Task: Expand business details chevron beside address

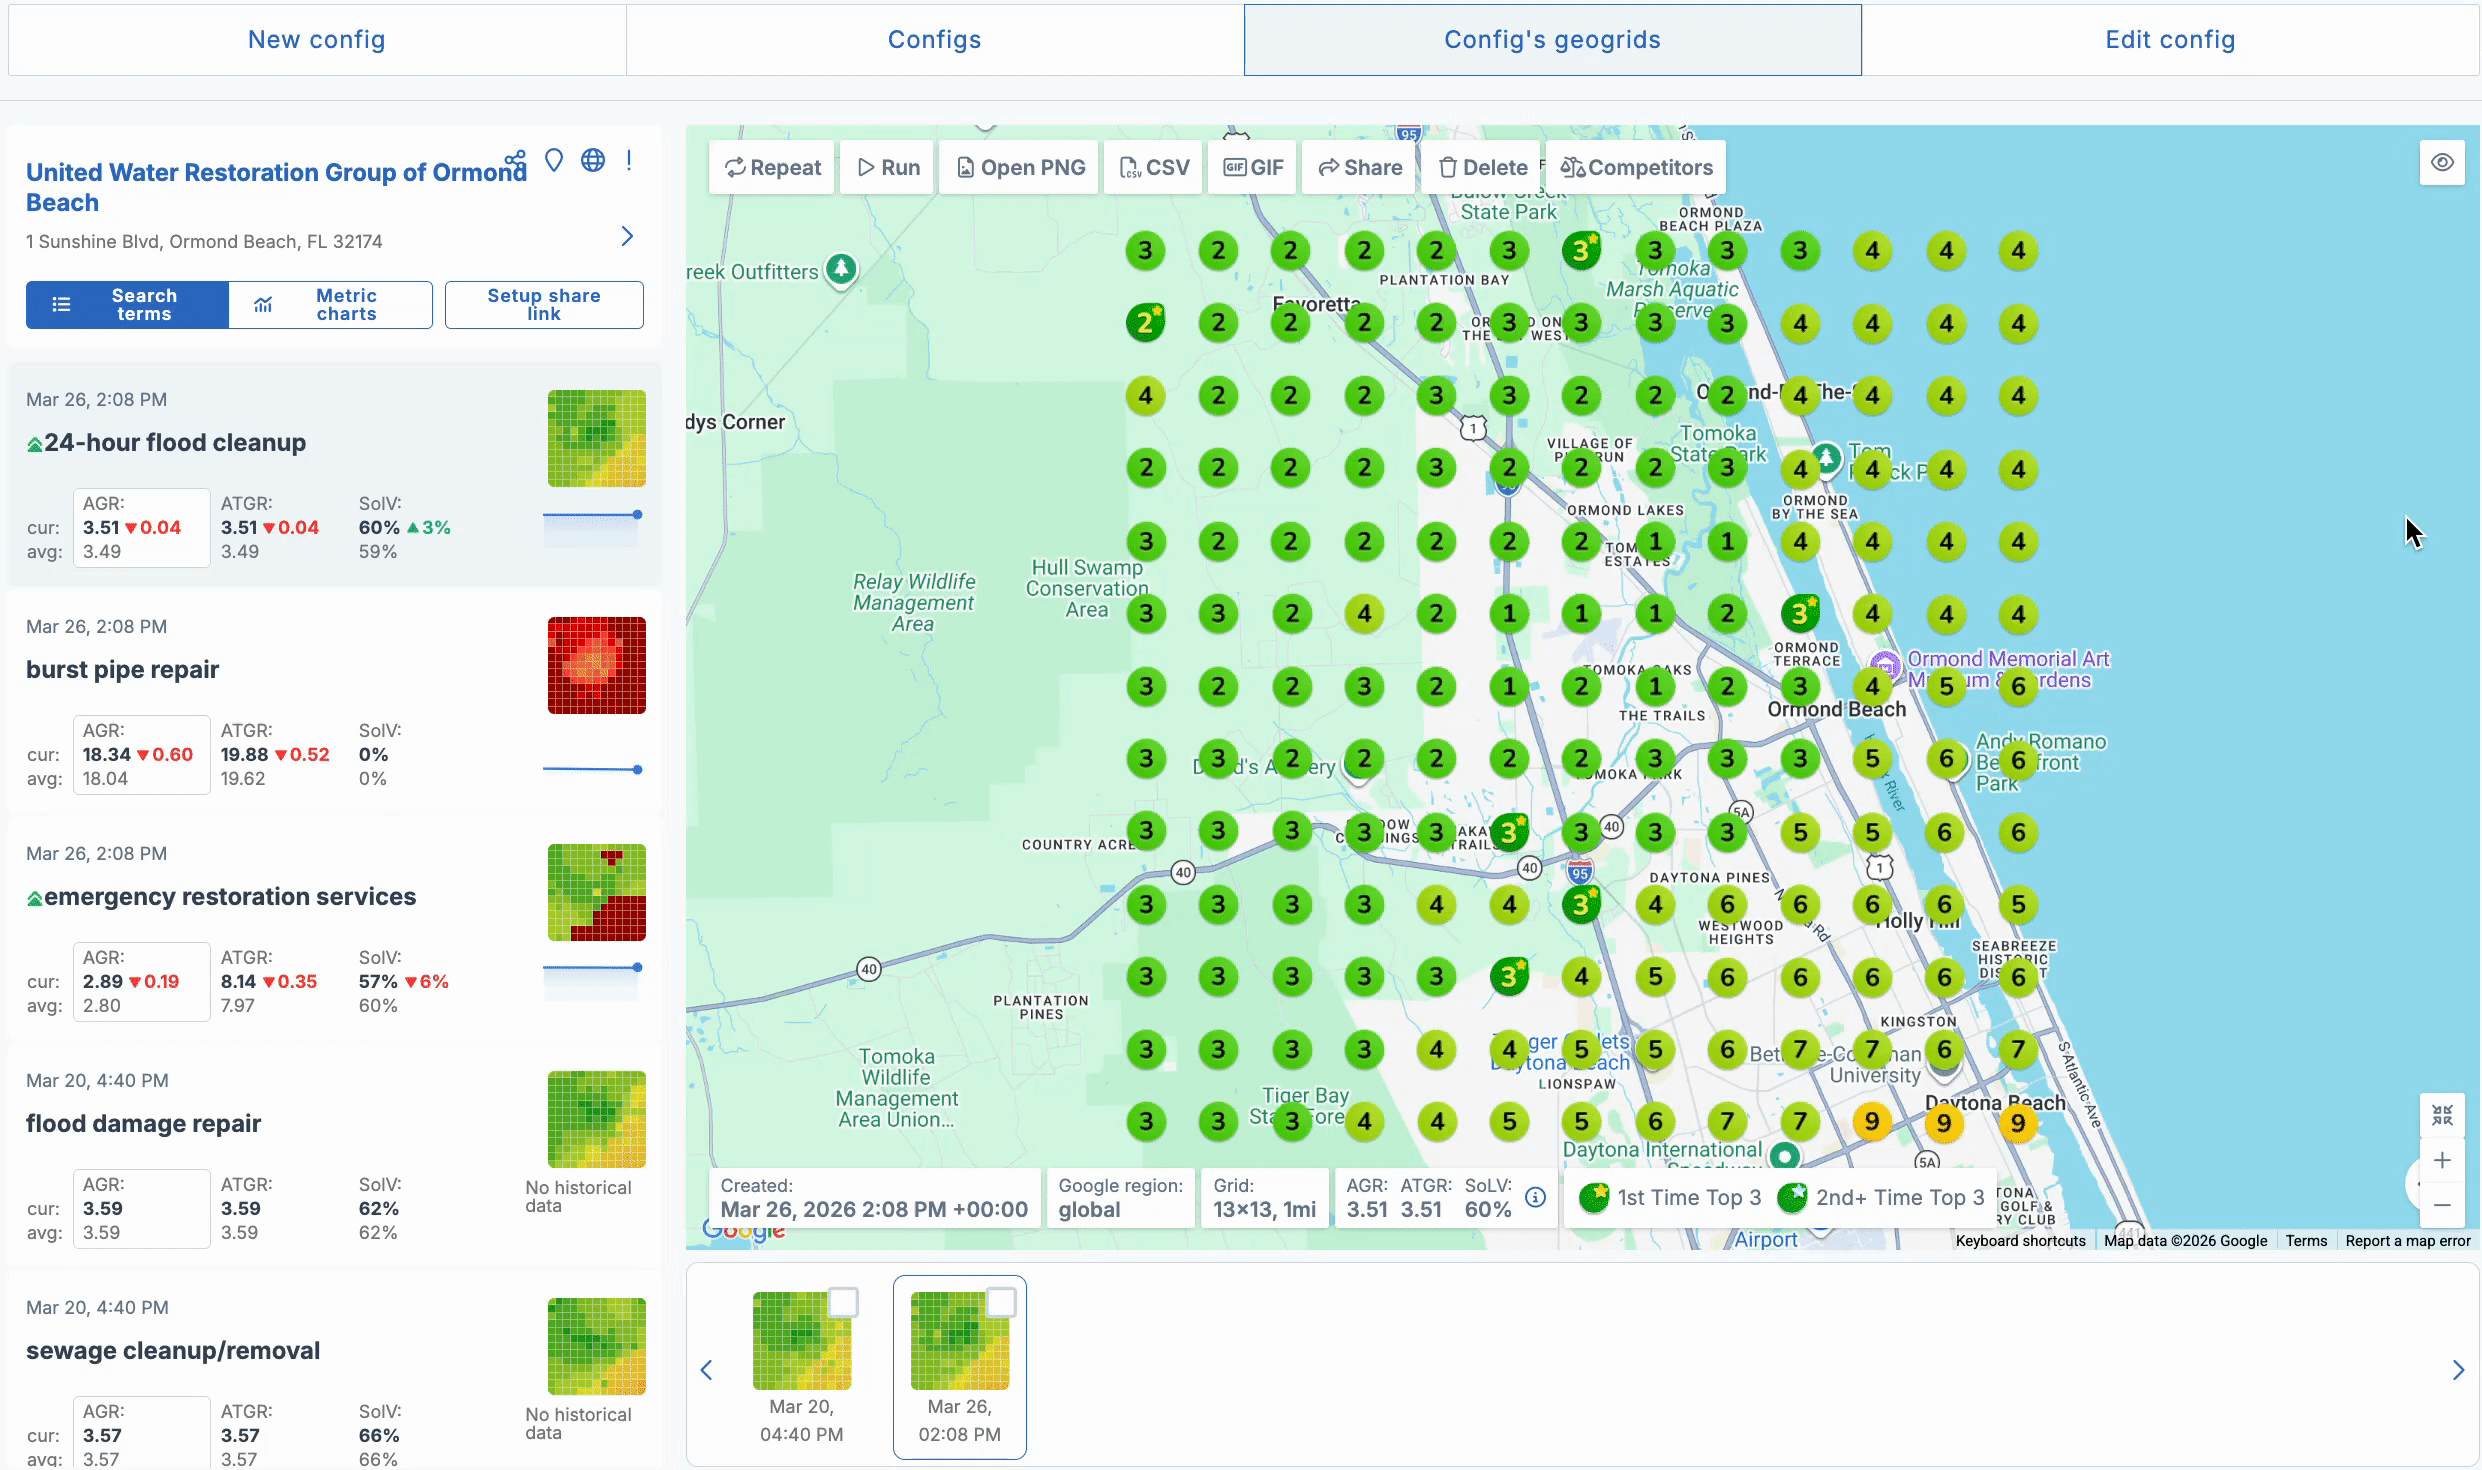Action: click(627, 236)
